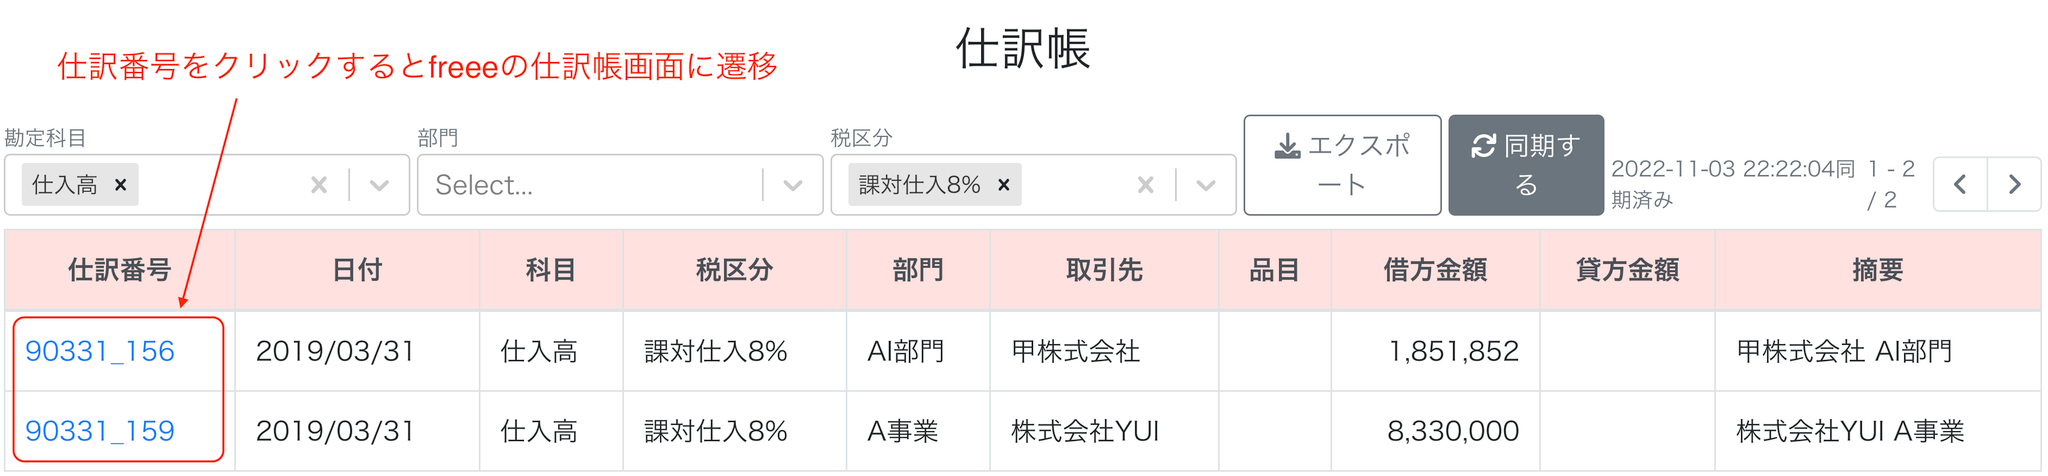The height and width of the screenshot is (476, 2048).
Task: Click the 摘要 column header
Action: pyautogui.click(x=1878, y=270)
